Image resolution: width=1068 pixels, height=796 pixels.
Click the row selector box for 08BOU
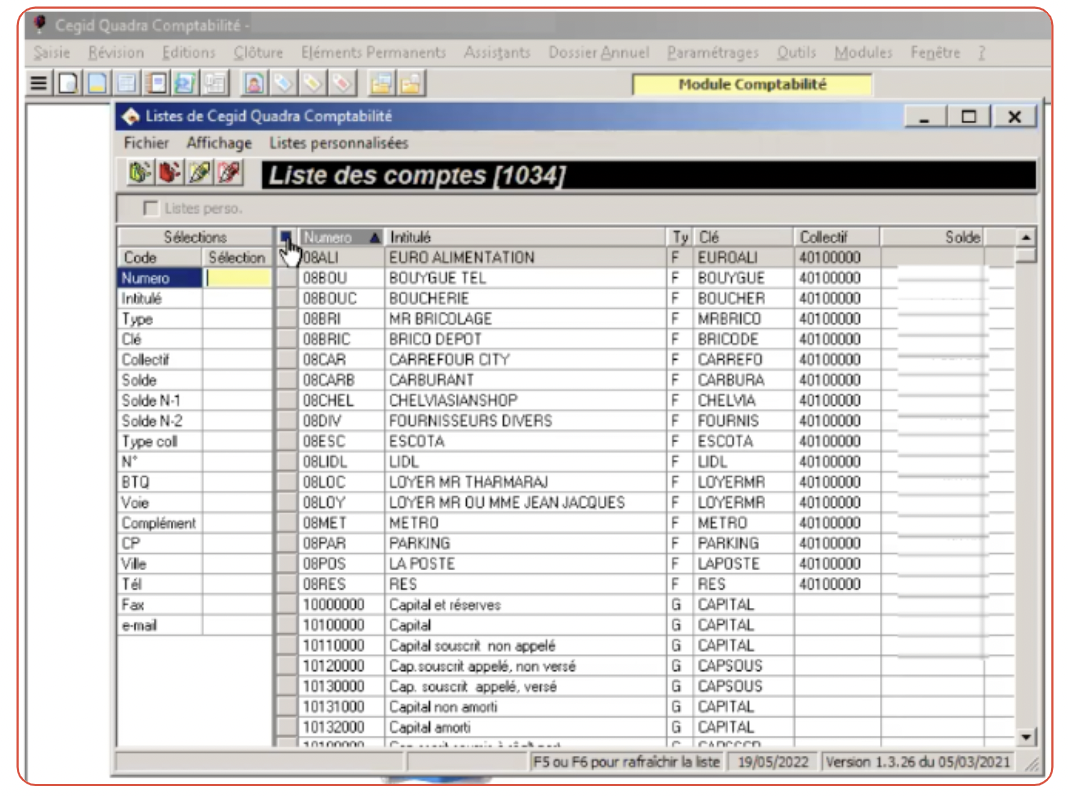[x=287, y=278]
